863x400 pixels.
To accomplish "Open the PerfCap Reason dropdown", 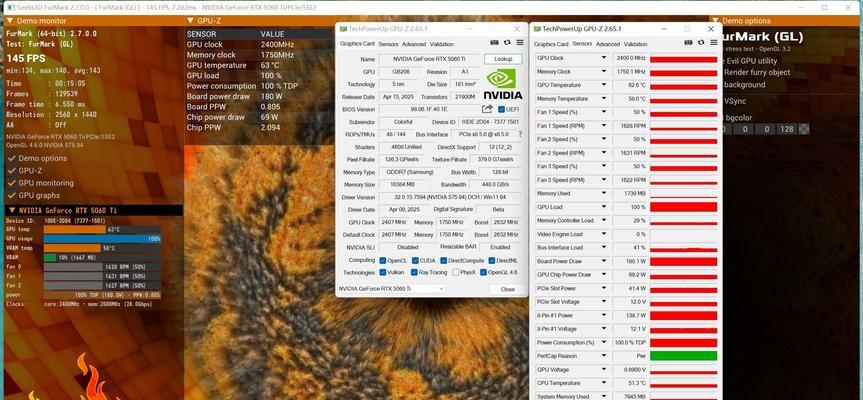I will pos(604,356).
